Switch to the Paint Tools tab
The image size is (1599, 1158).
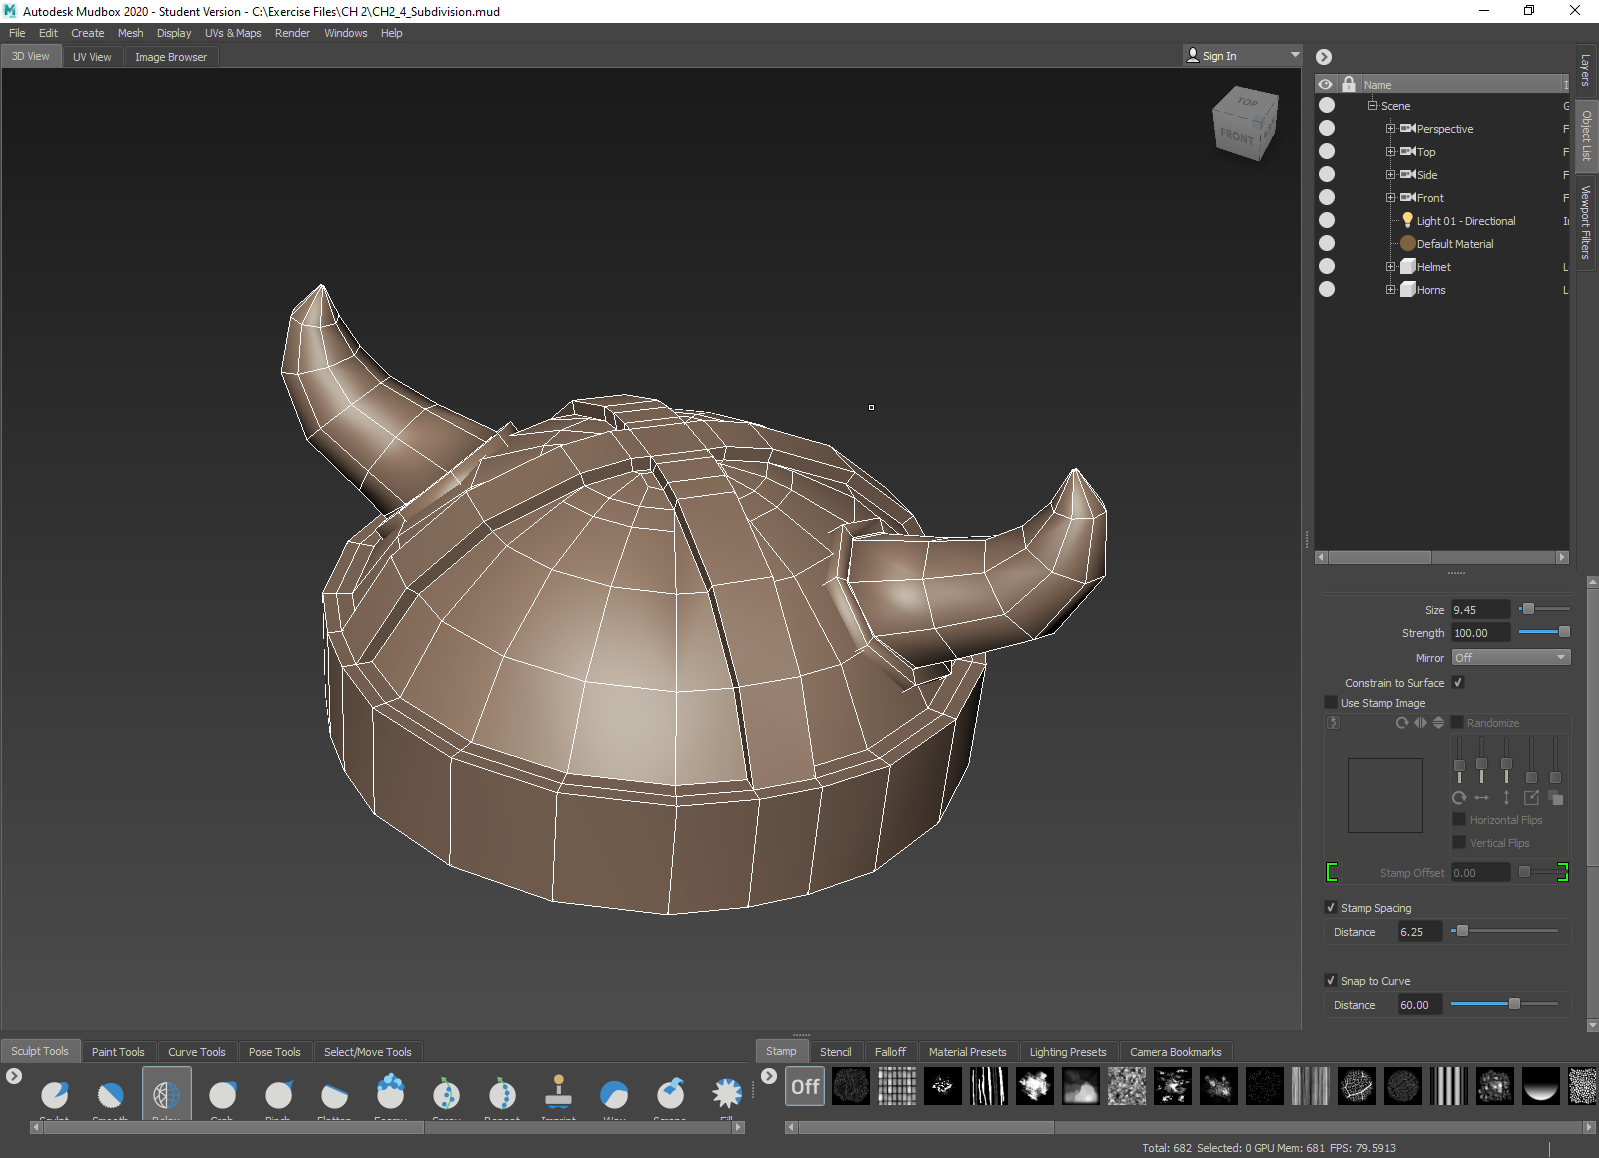pos(118,1052)
